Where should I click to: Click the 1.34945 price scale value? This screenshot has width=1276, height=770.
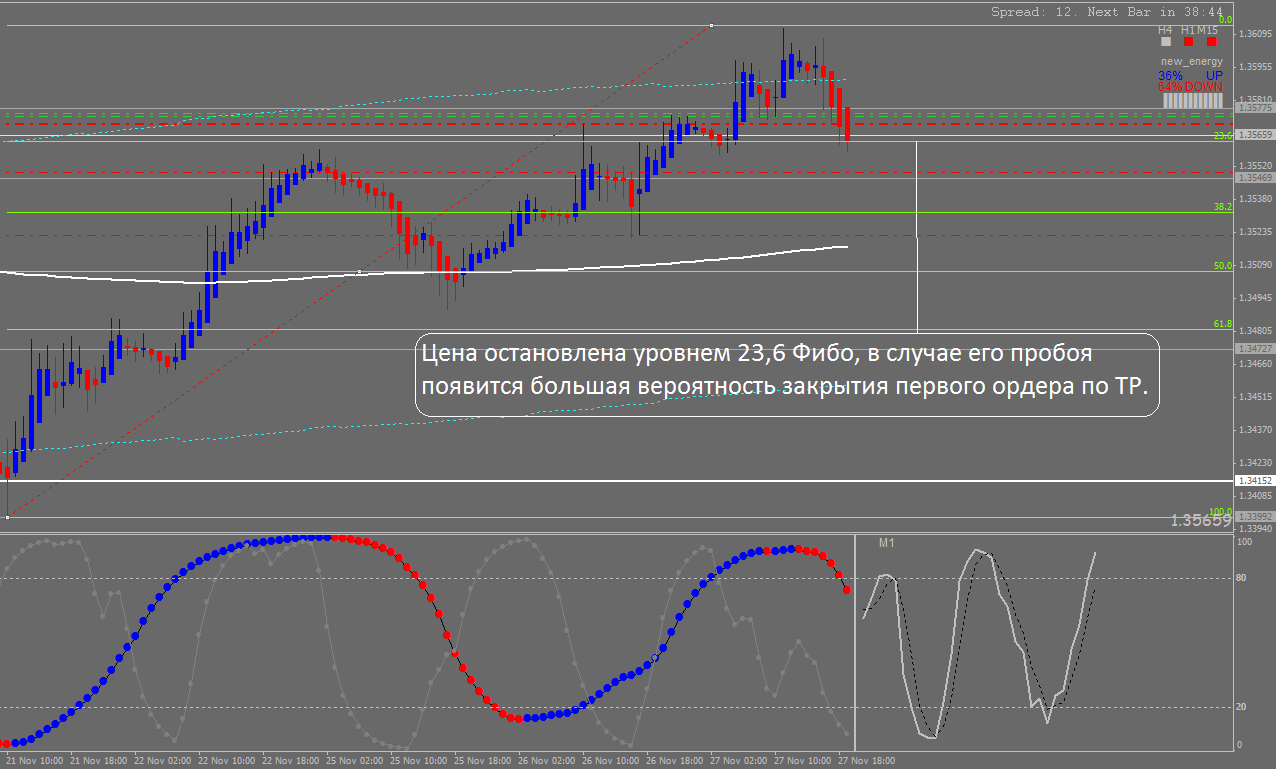[x=1255, y=298]
